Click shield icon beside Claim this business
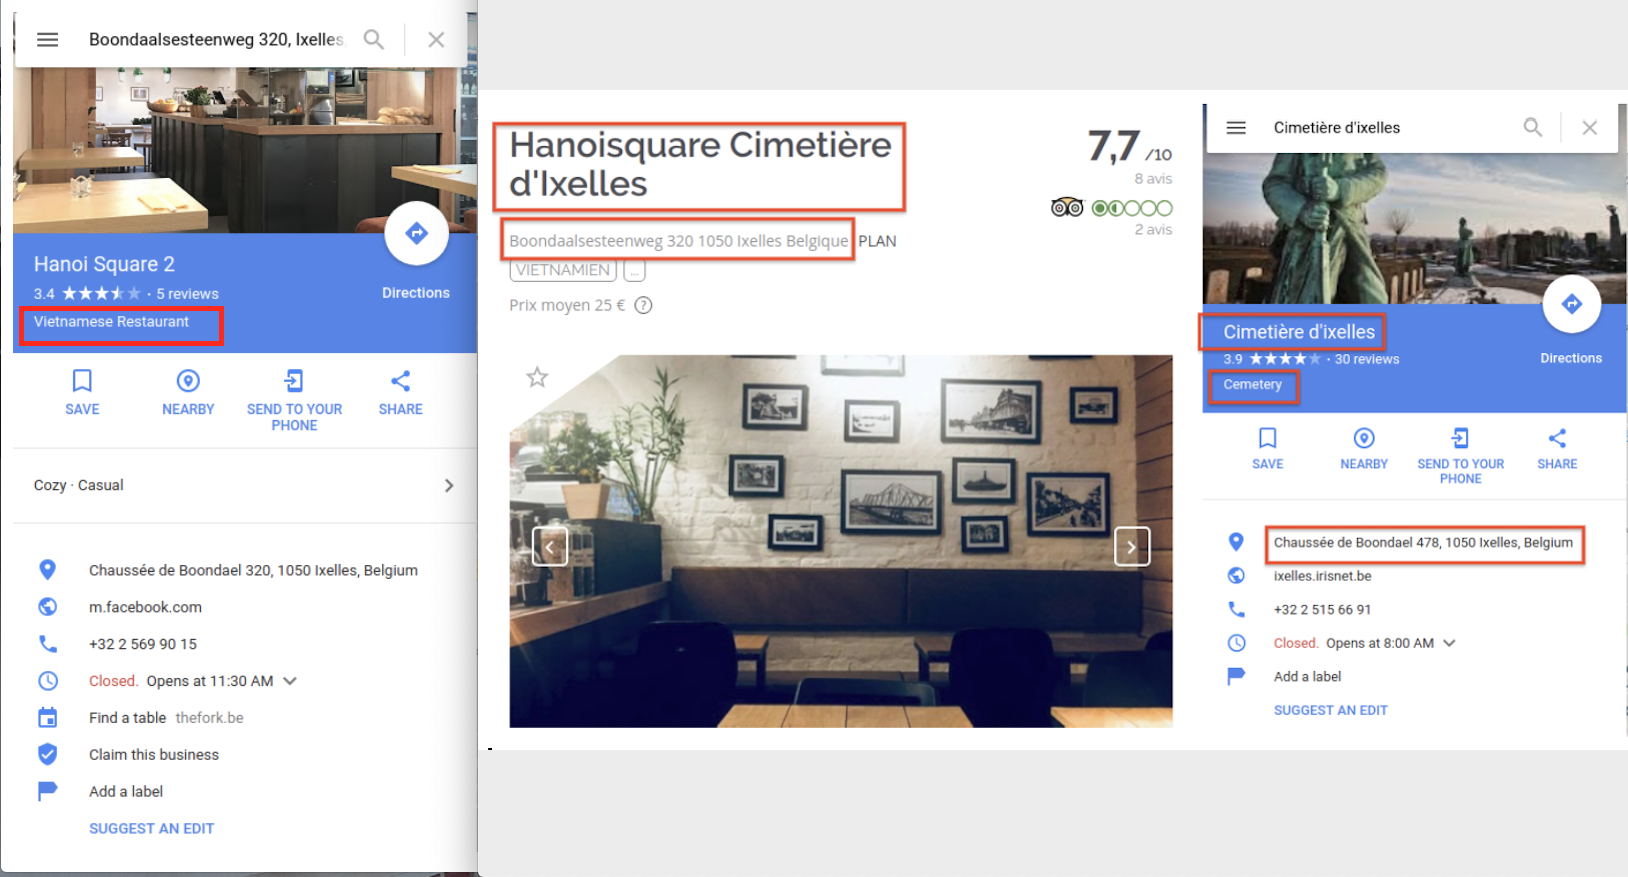Viewport: 1628px width, 877px height. (47, 754)
